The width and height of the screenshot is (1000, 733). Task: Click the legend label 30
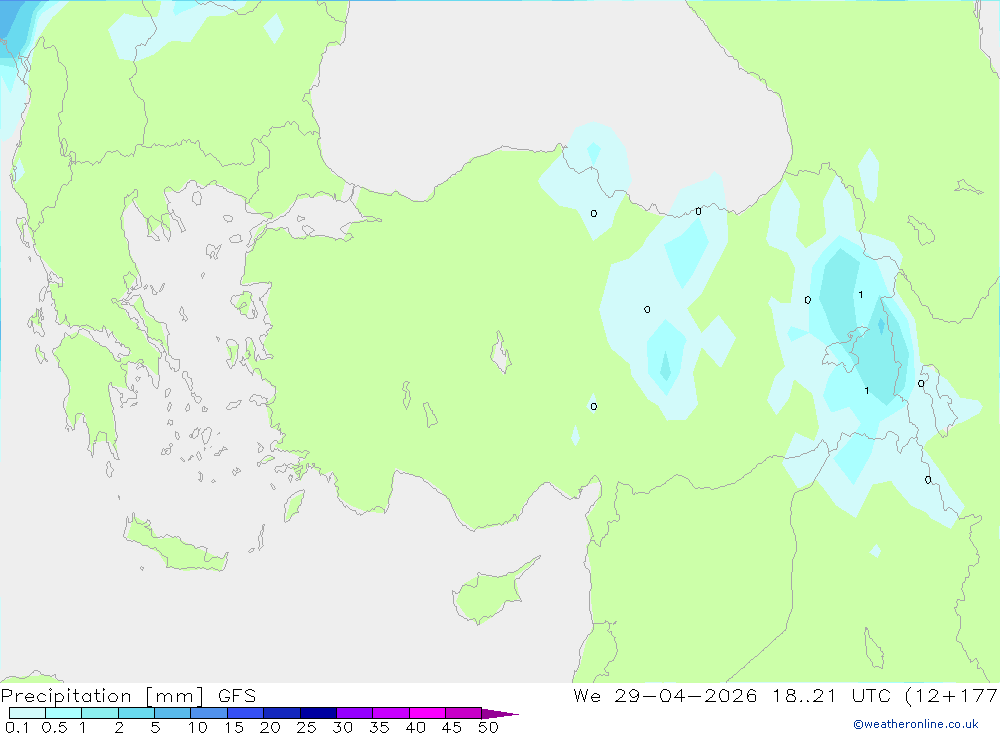[x=343, y=727]
